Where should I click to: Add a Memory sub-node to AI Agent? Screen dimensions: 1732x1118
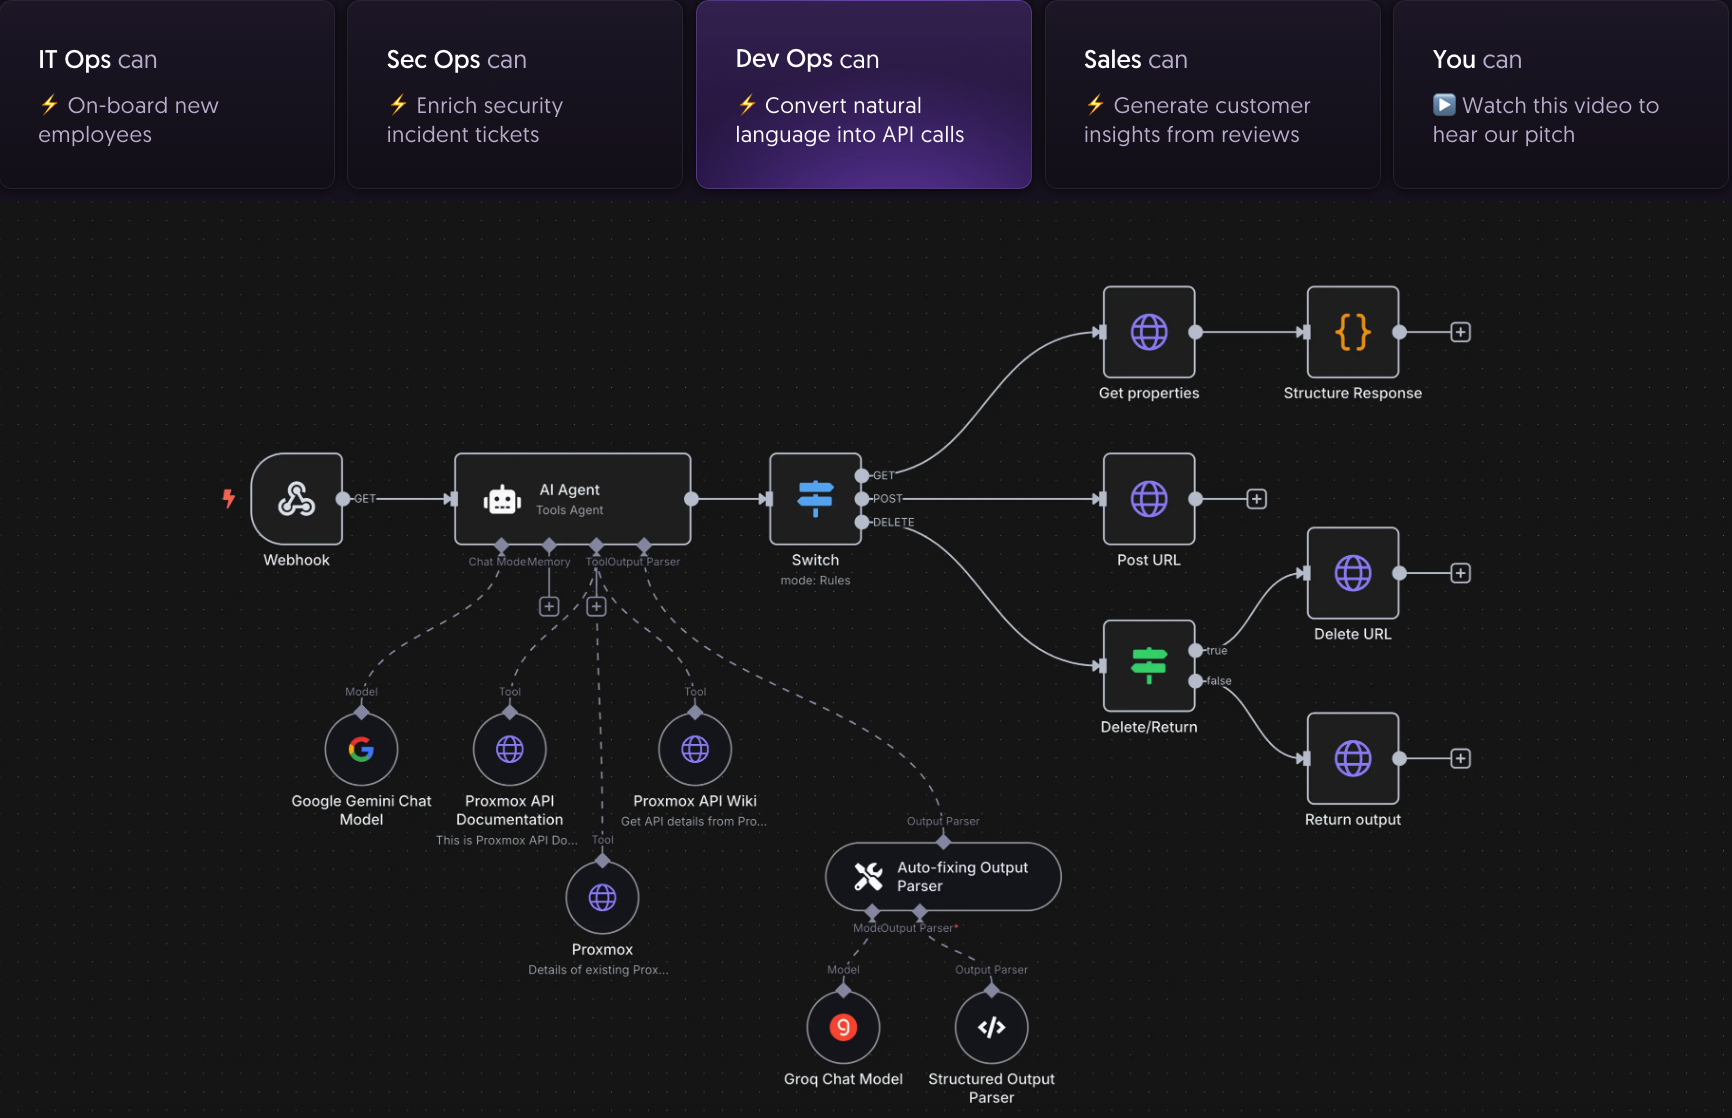[x=549, y=606]
